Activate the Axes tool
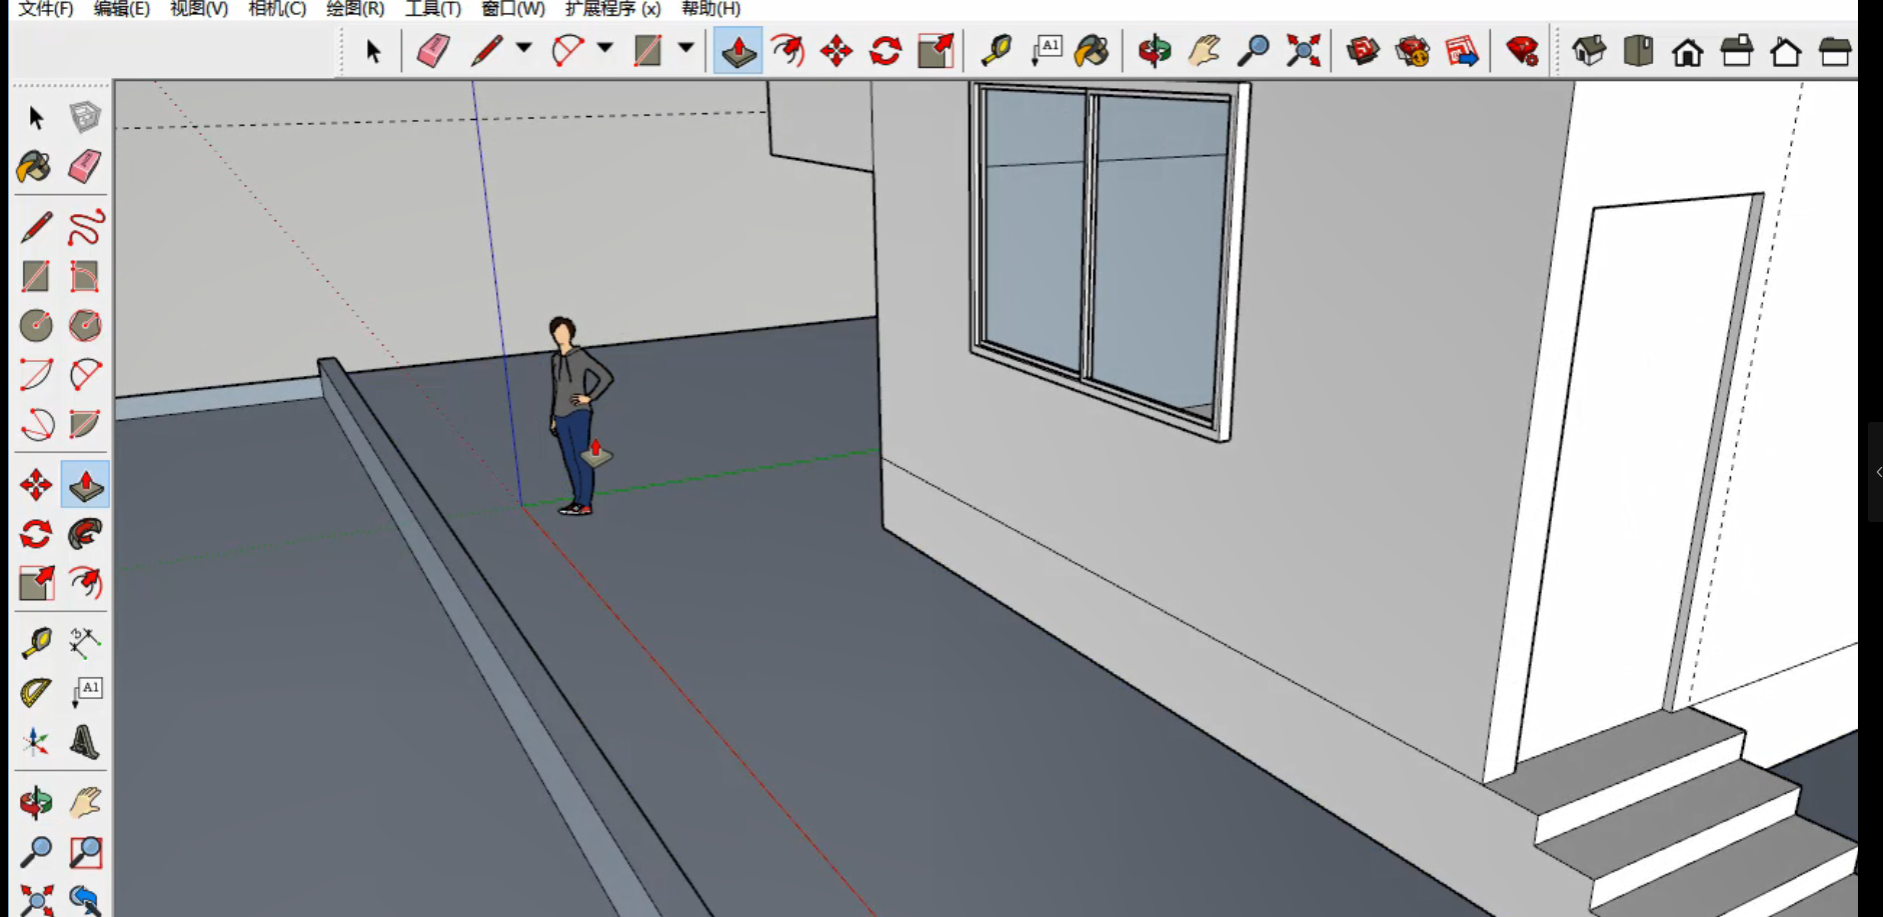 35,742
